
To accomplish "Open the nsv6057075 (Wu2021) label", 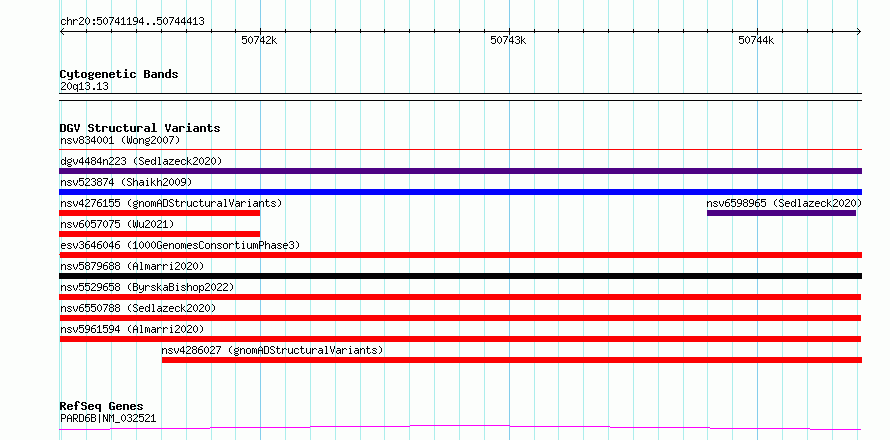I will tap(117, 224).
